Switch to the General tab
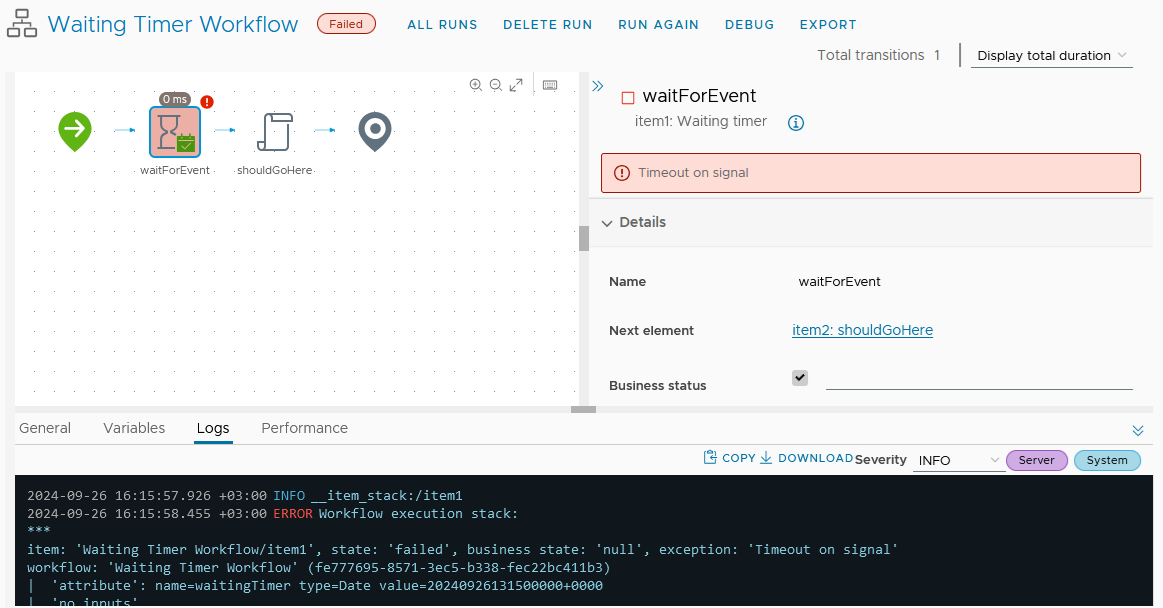Image resolution: width=1163 pixels, height=608 pixels. coord(45,429)
